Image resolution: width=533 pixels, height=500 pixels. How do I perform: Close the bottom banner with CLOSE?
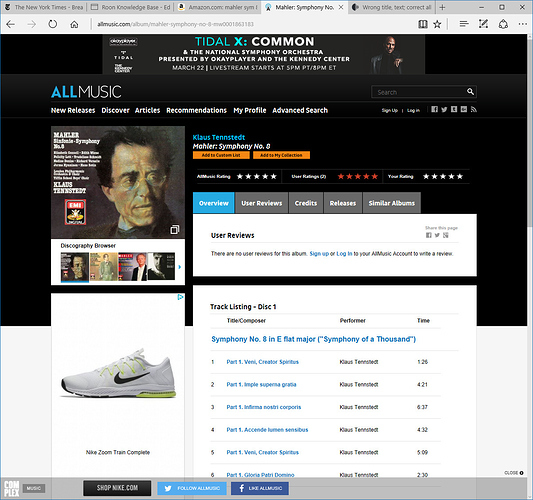(x=514, y=473)
